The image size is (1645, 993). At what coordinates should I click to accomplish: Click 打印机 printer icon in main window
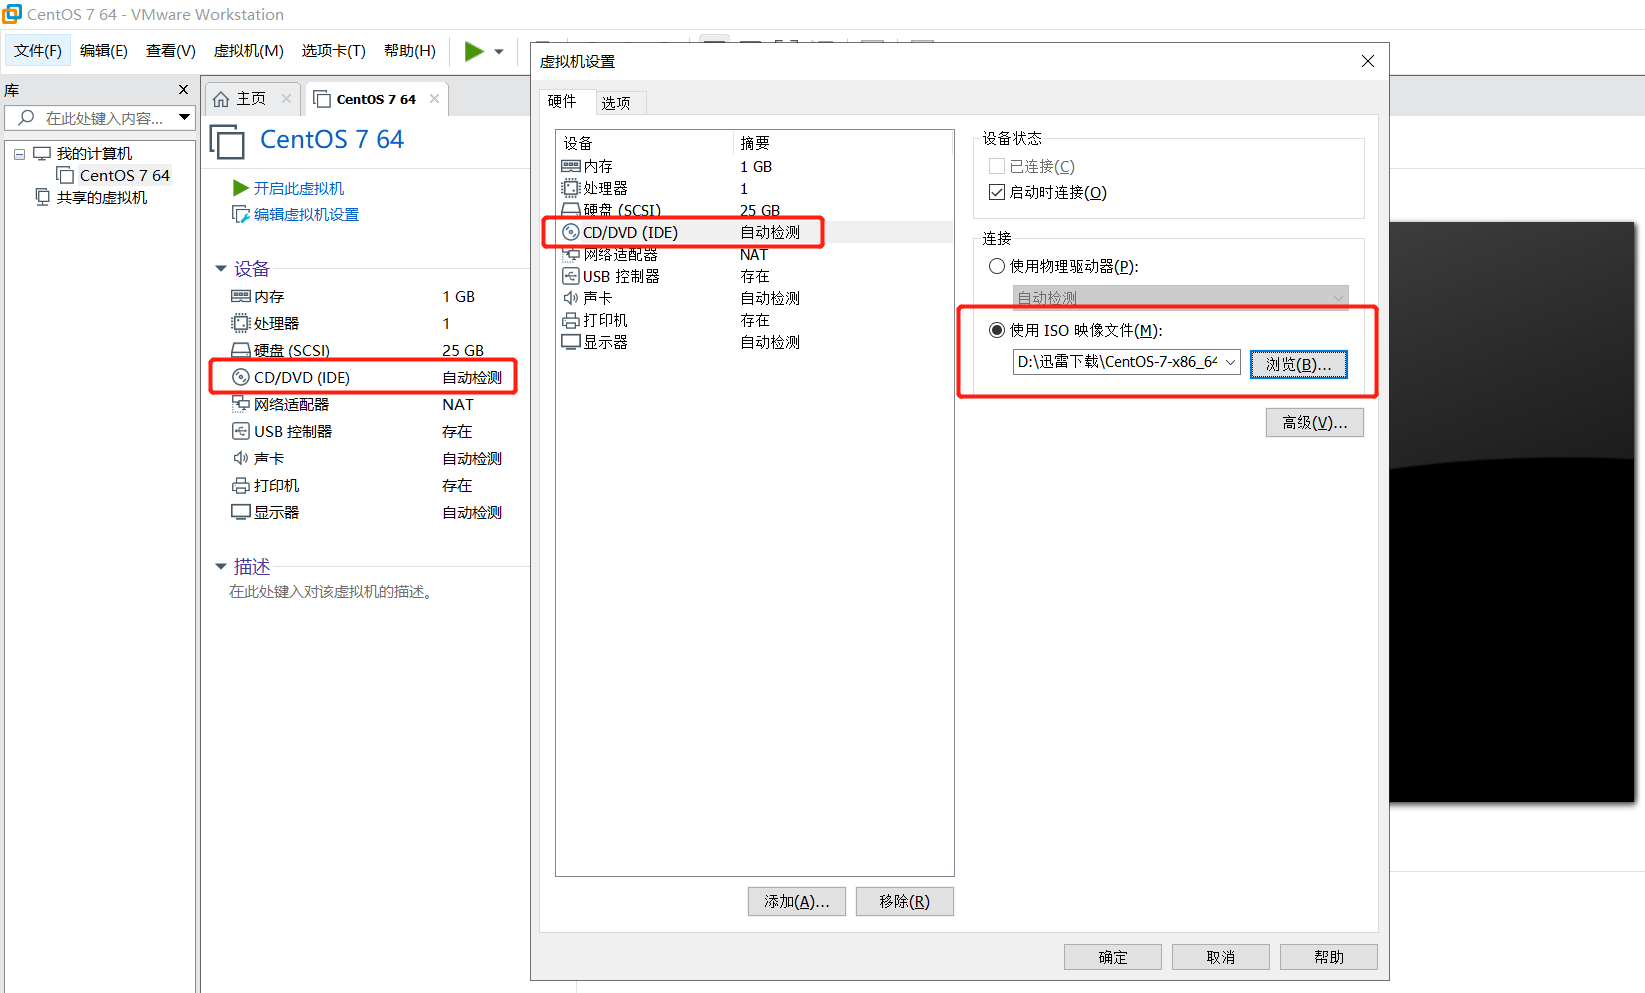(241, 485)
